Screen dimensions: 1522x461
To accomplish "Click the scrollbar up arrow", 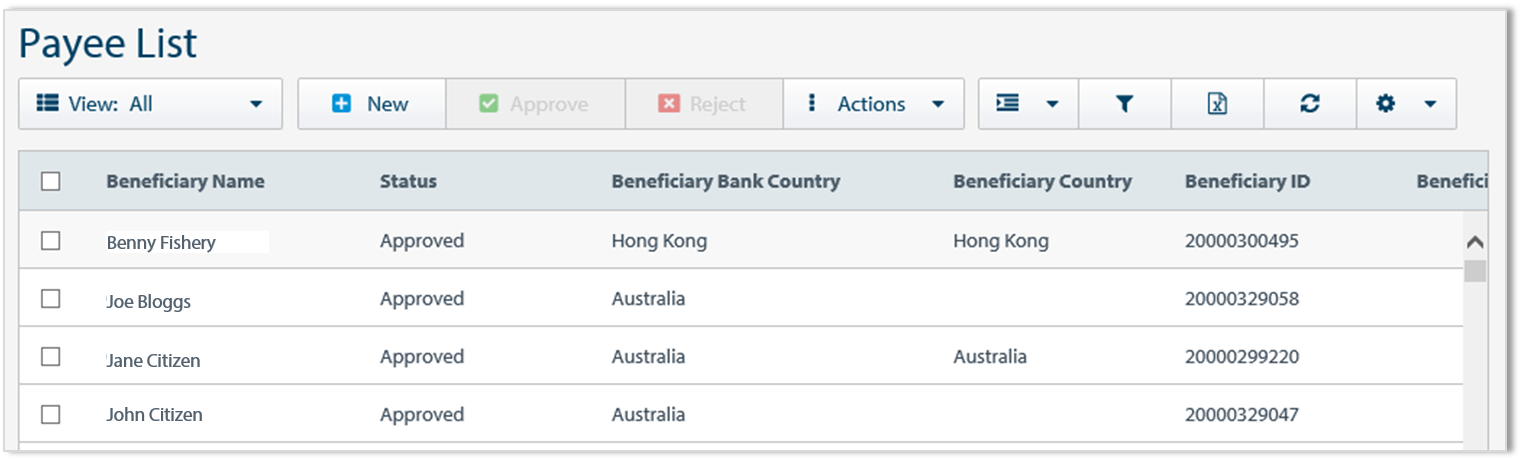I will (x=1474, y=242).
